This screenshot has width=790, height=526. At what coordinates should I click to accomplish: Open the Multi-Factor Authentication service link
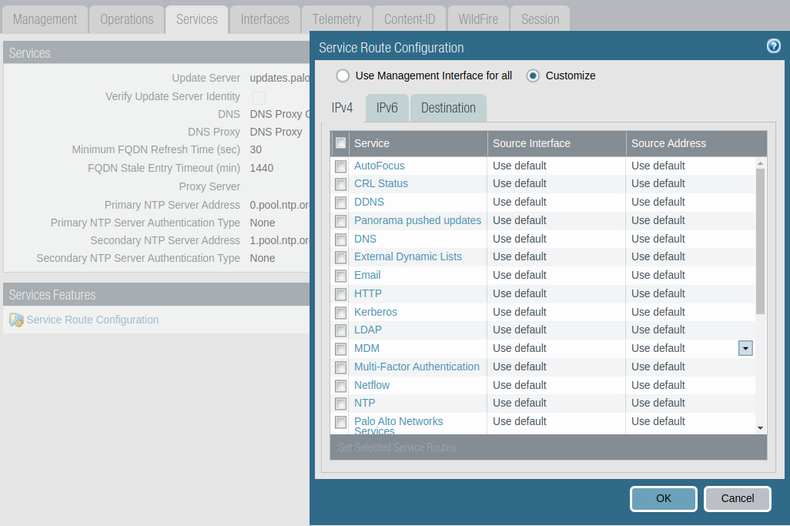(x=416, y=367)
